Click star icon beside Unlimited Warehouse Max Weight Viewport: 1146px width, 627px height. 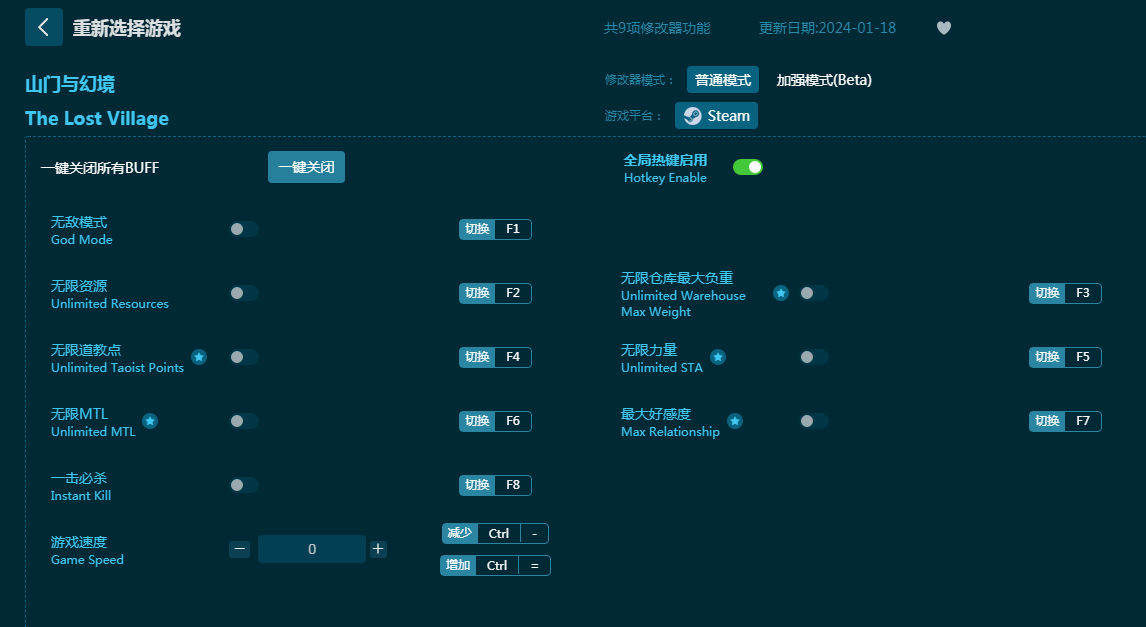(x=781, y=293)
